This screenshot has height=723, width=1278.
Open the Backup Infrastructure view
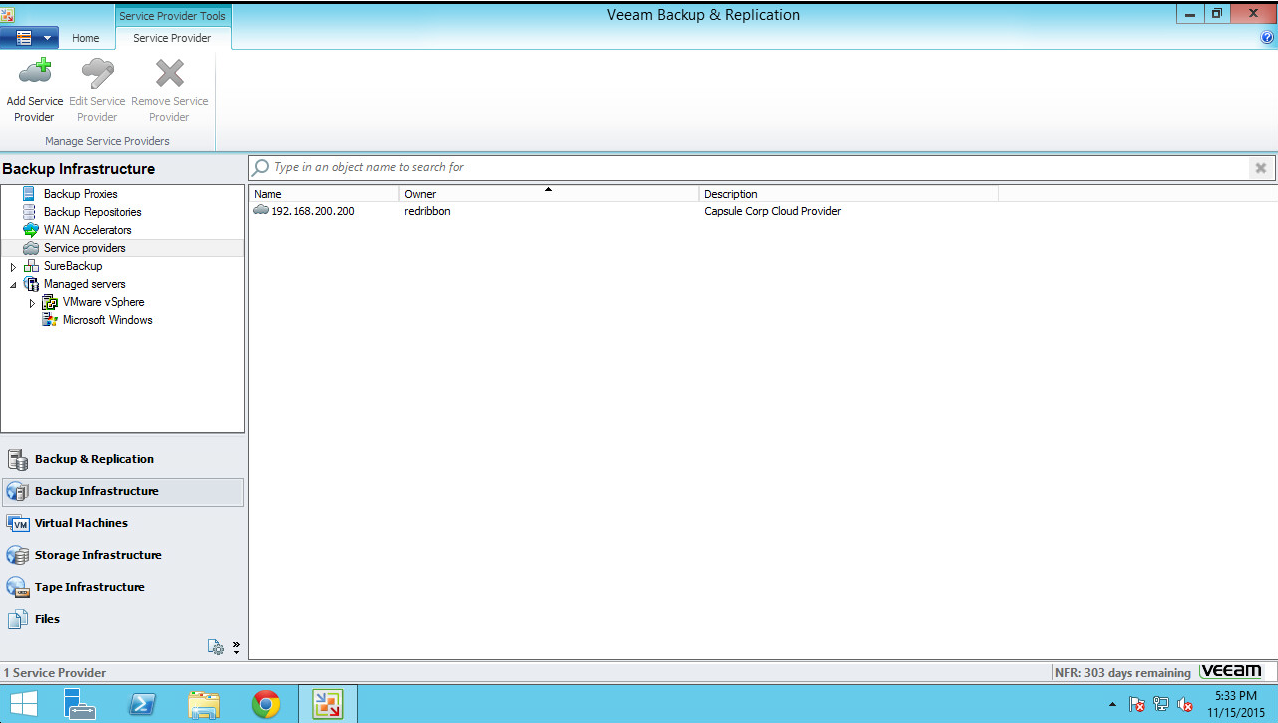click(122, 491)
